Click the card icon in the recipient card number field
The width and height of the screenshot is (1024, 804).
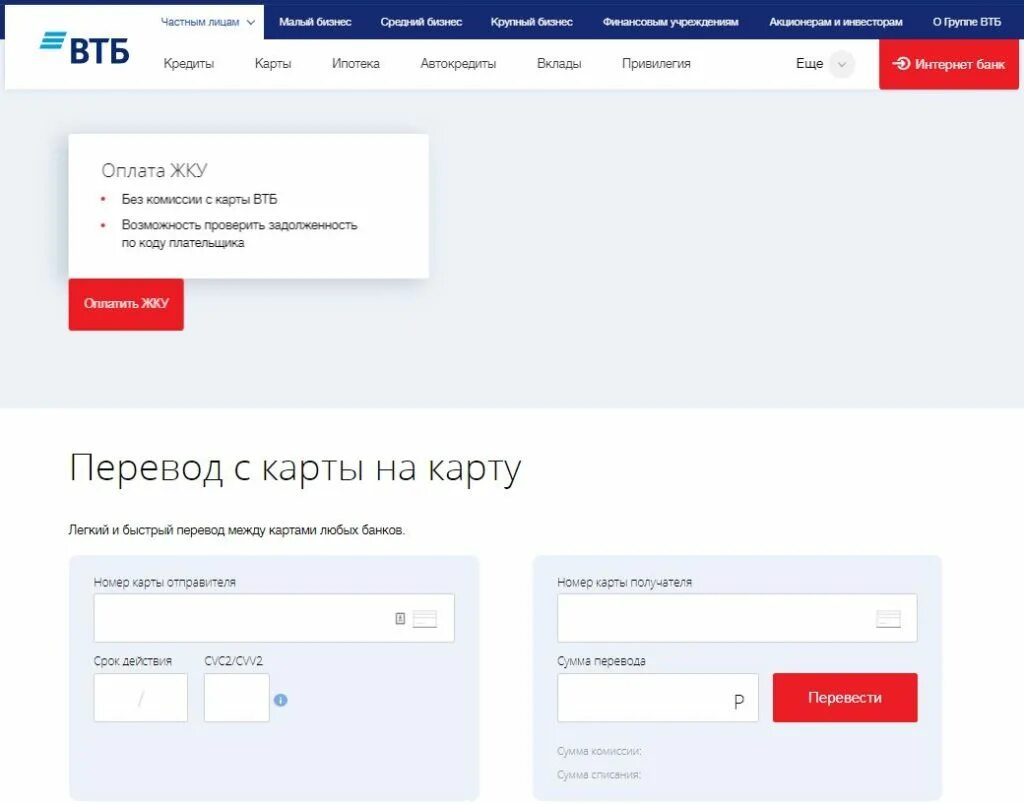point(888,619)
